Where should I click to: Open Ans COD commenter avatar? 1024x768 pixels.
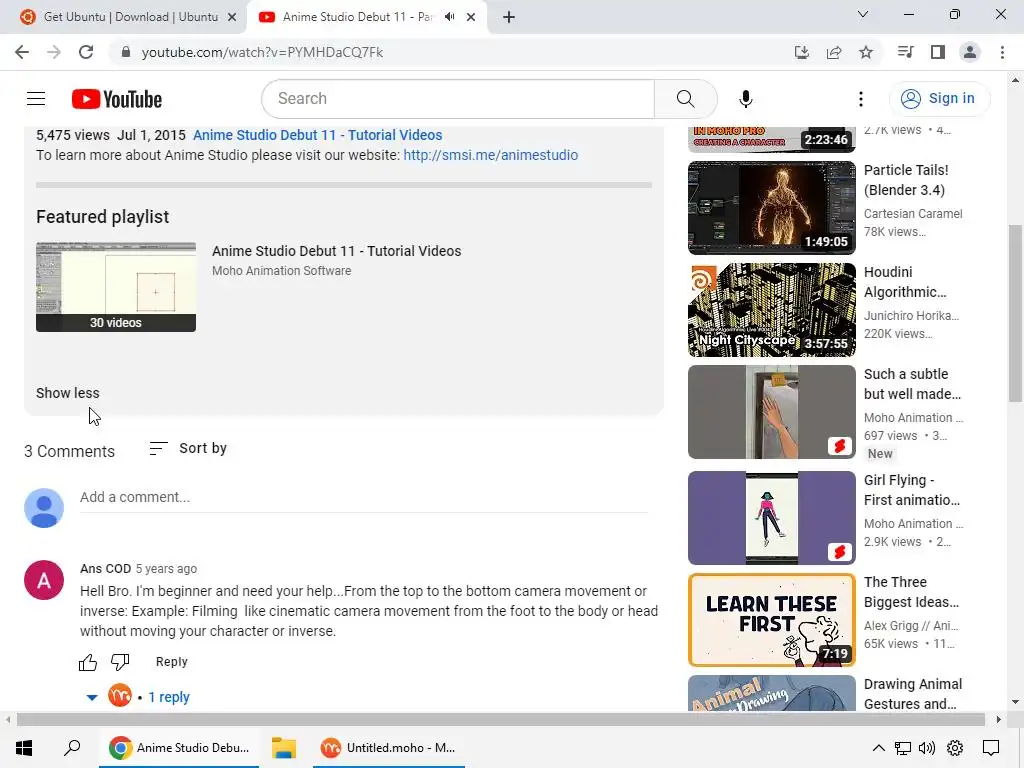[x=44, y=580]
